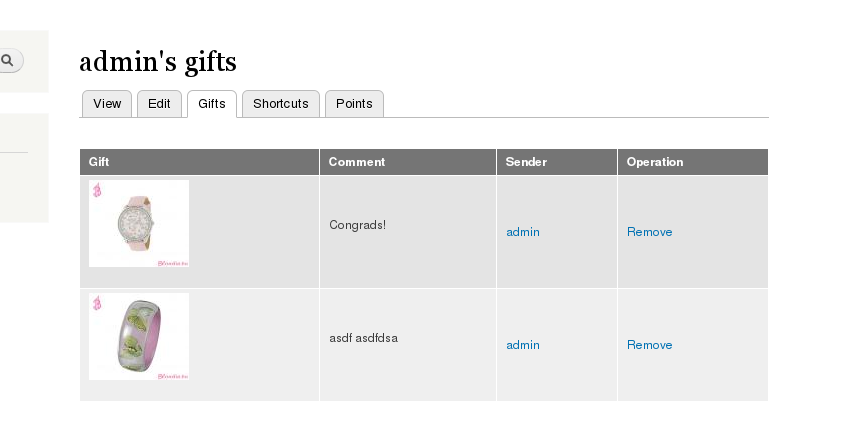
Task: Open the View tab
Action: point(107,104)
